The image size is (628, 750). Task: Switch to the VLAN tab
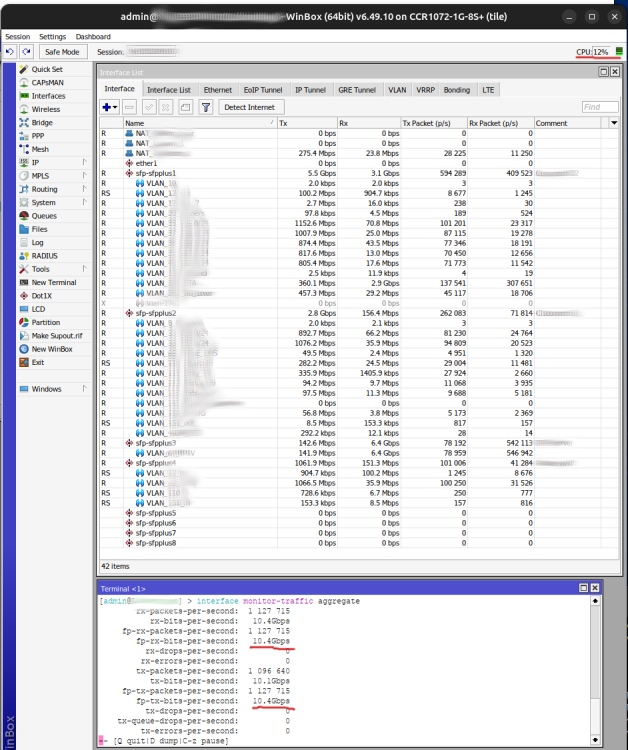pos(397,90)
